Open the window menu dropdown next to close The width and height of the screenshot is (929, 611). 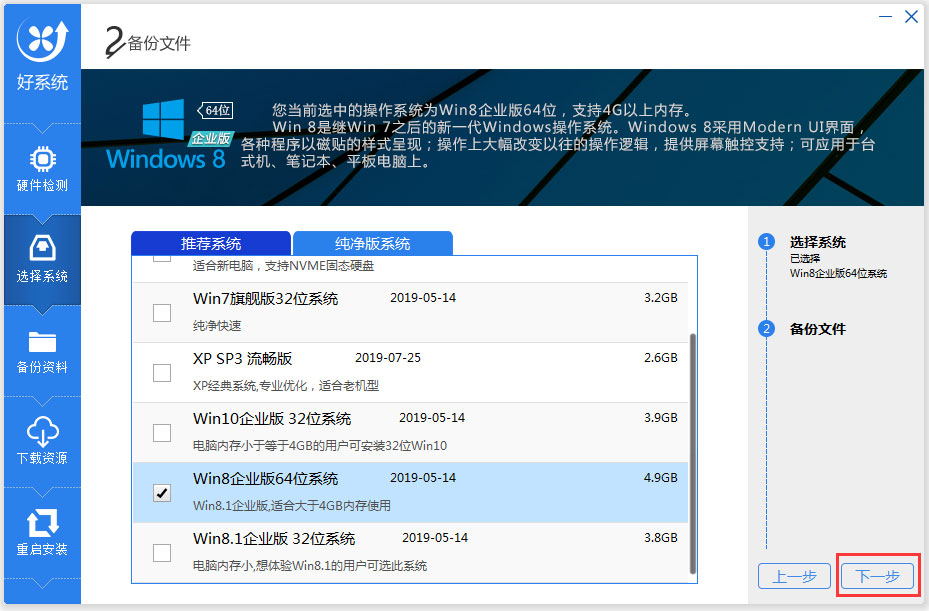pos(887,17)
